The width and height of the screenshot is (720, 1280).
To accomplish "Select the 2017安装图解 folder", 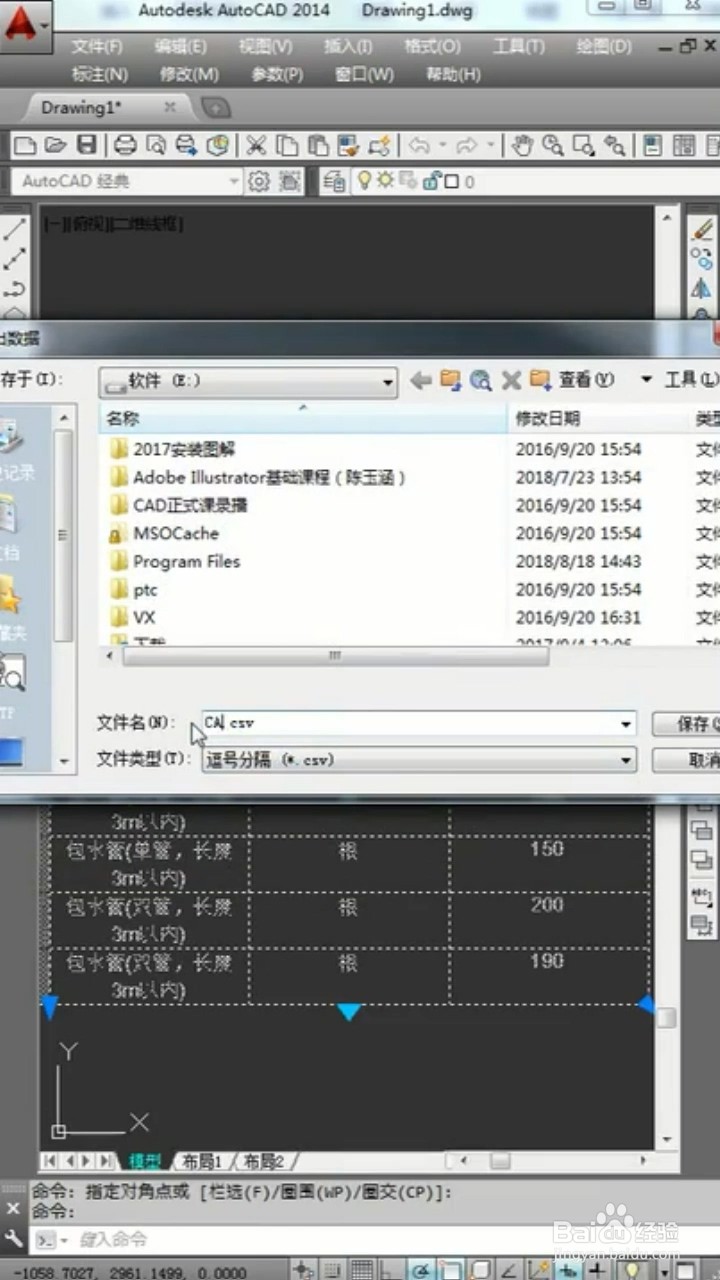I will [184, 449].
